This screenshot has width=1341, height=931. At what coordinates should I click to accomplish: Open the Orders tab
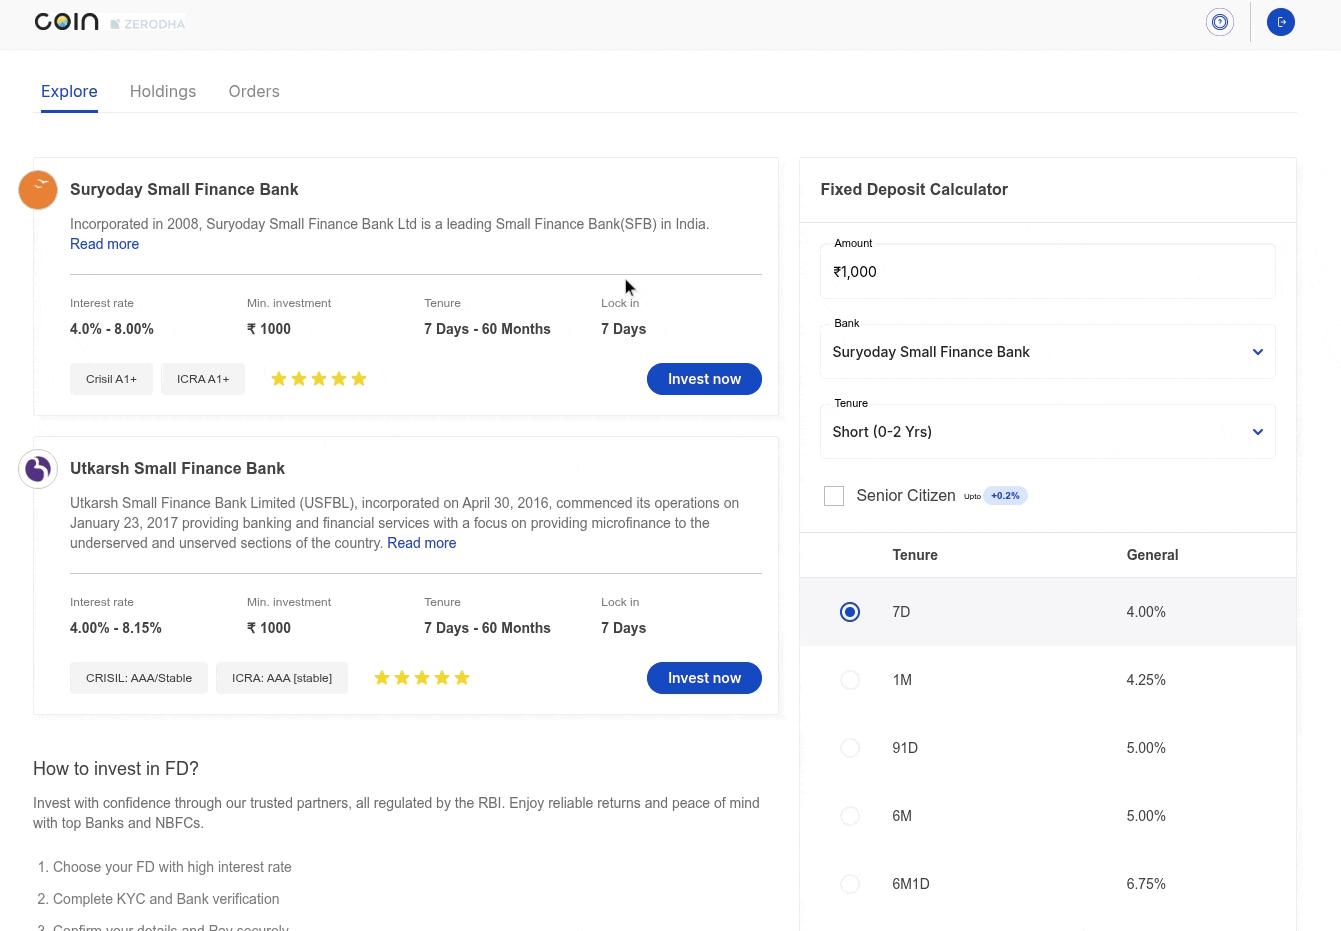254,91
